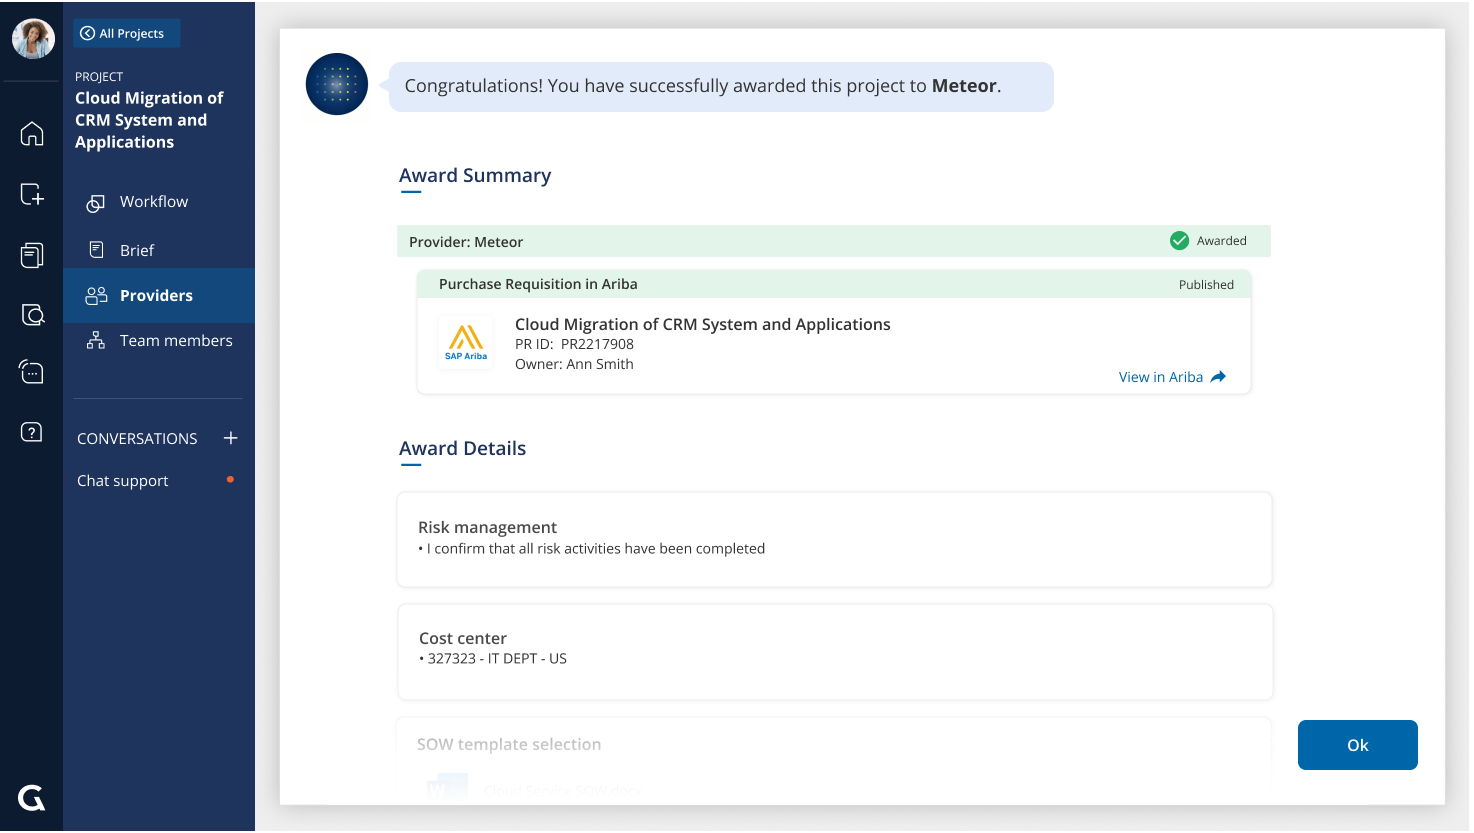The image size is (1474, 833).
Task: Click cost center value 327323 - IT DEPT - US
Action: pyautogui.click(x=497, y=659)
